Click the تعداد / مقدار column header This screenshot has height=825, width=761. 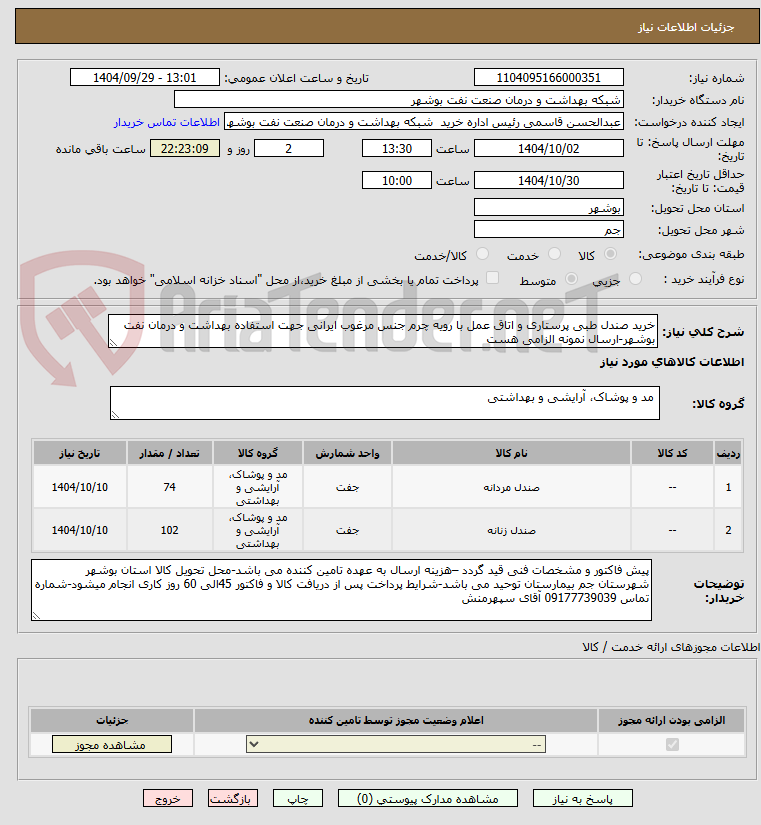coord(169,453)
